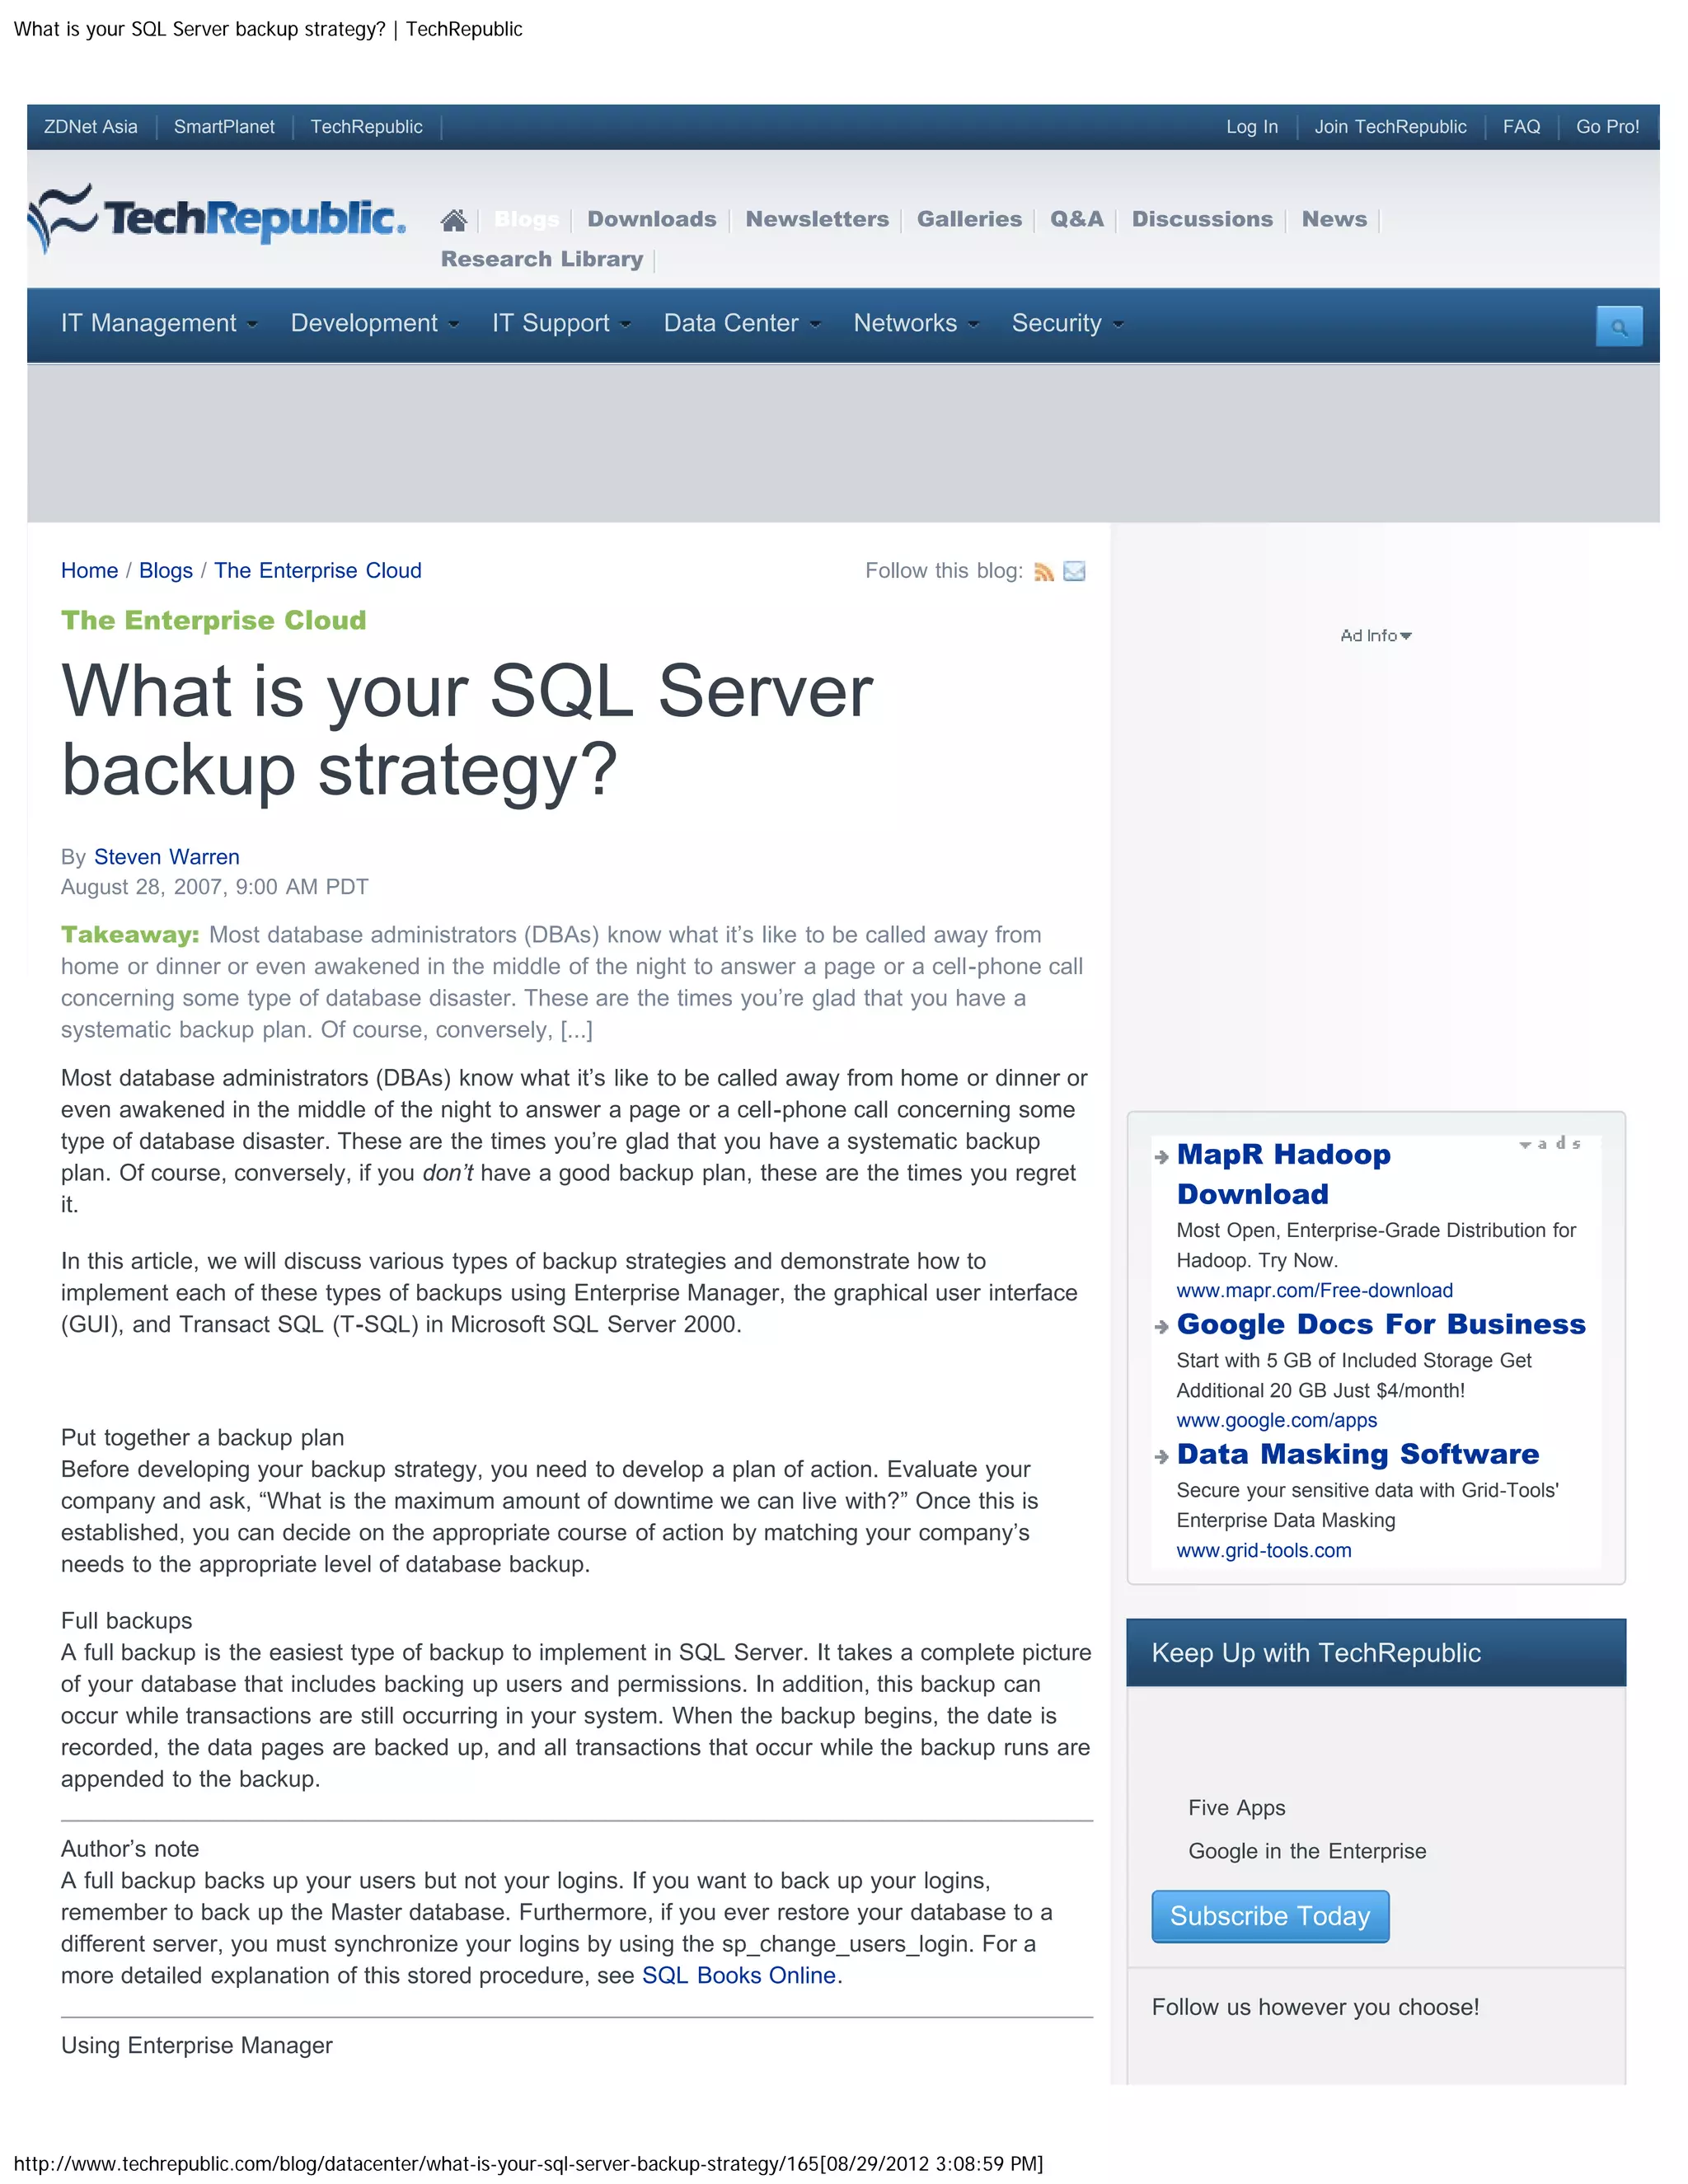This screenshot has width=1688, height=2184.
Task: Open the Research Library section
Action: coord(542,259)
